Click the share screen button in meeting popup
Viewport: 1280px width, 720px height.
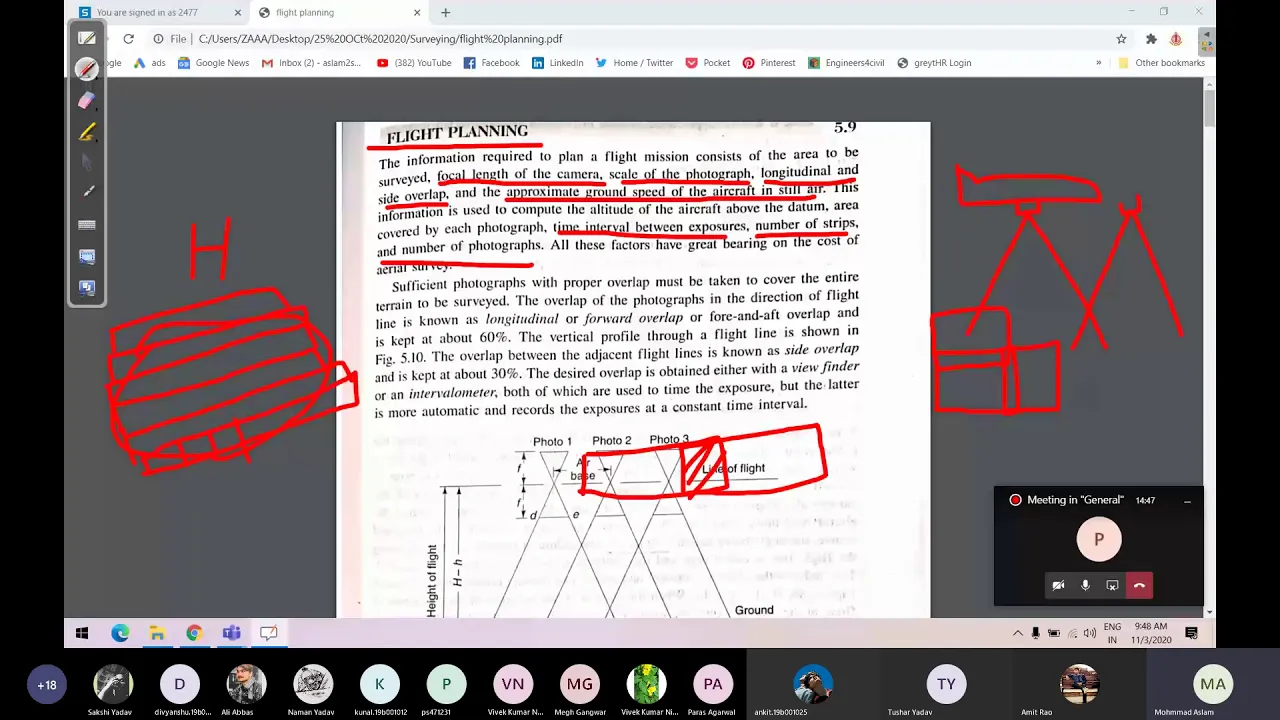coord(1112,585)
